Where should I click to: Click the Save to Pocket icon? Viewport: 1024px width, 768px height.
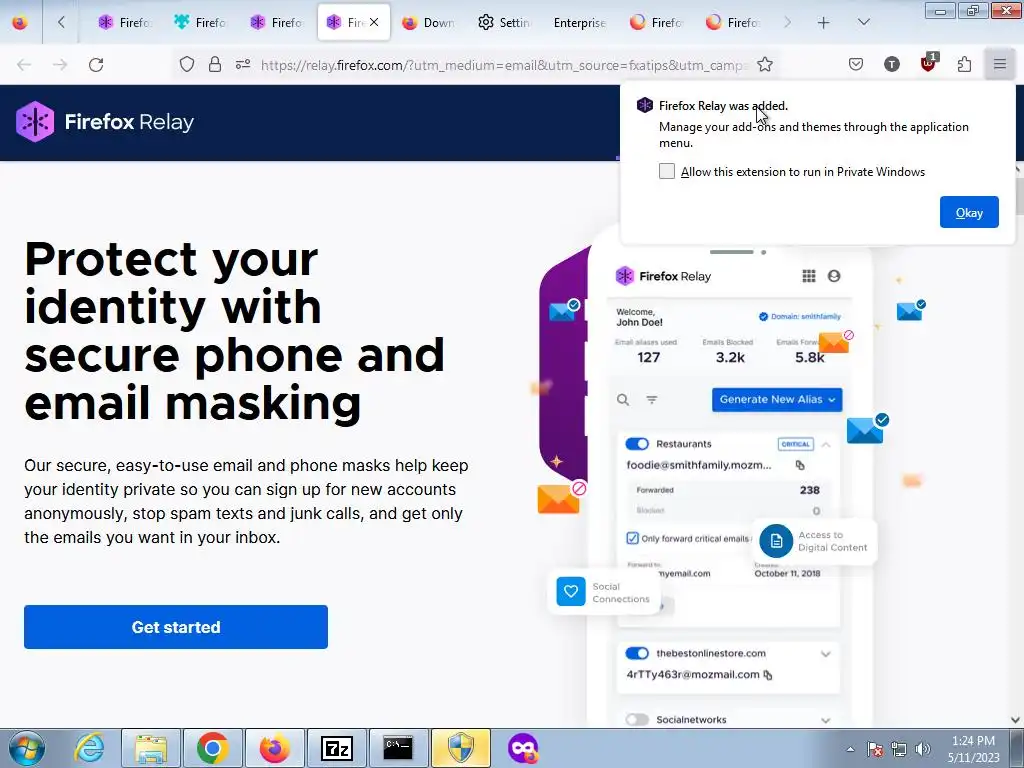856,64
